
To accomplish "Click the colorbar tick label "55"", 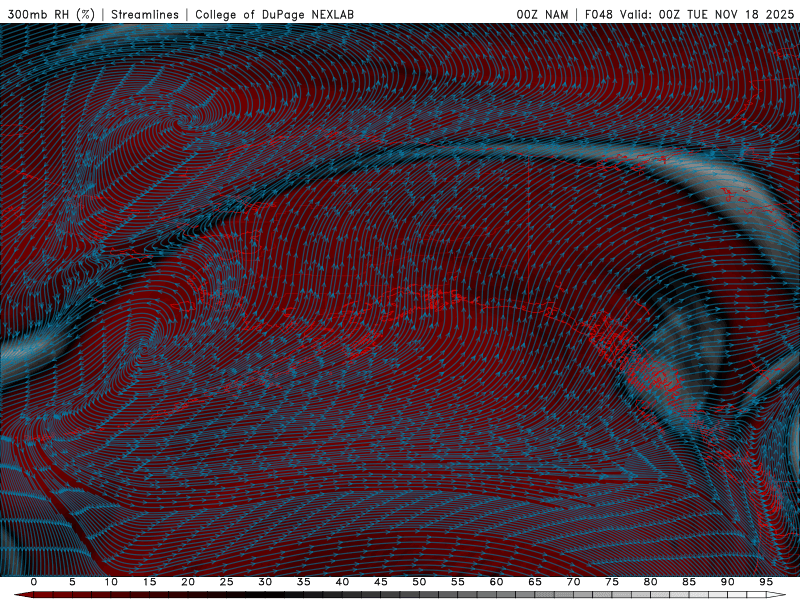I will pos(458,582).
